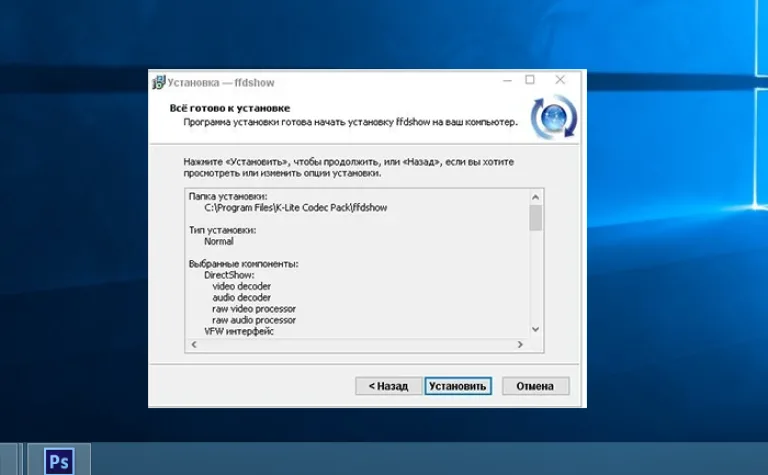The height and width of the screenshot is (475, 768).
Task: Click the 'DirectShow:' line in the summary
Action: (x=229, y=275)
